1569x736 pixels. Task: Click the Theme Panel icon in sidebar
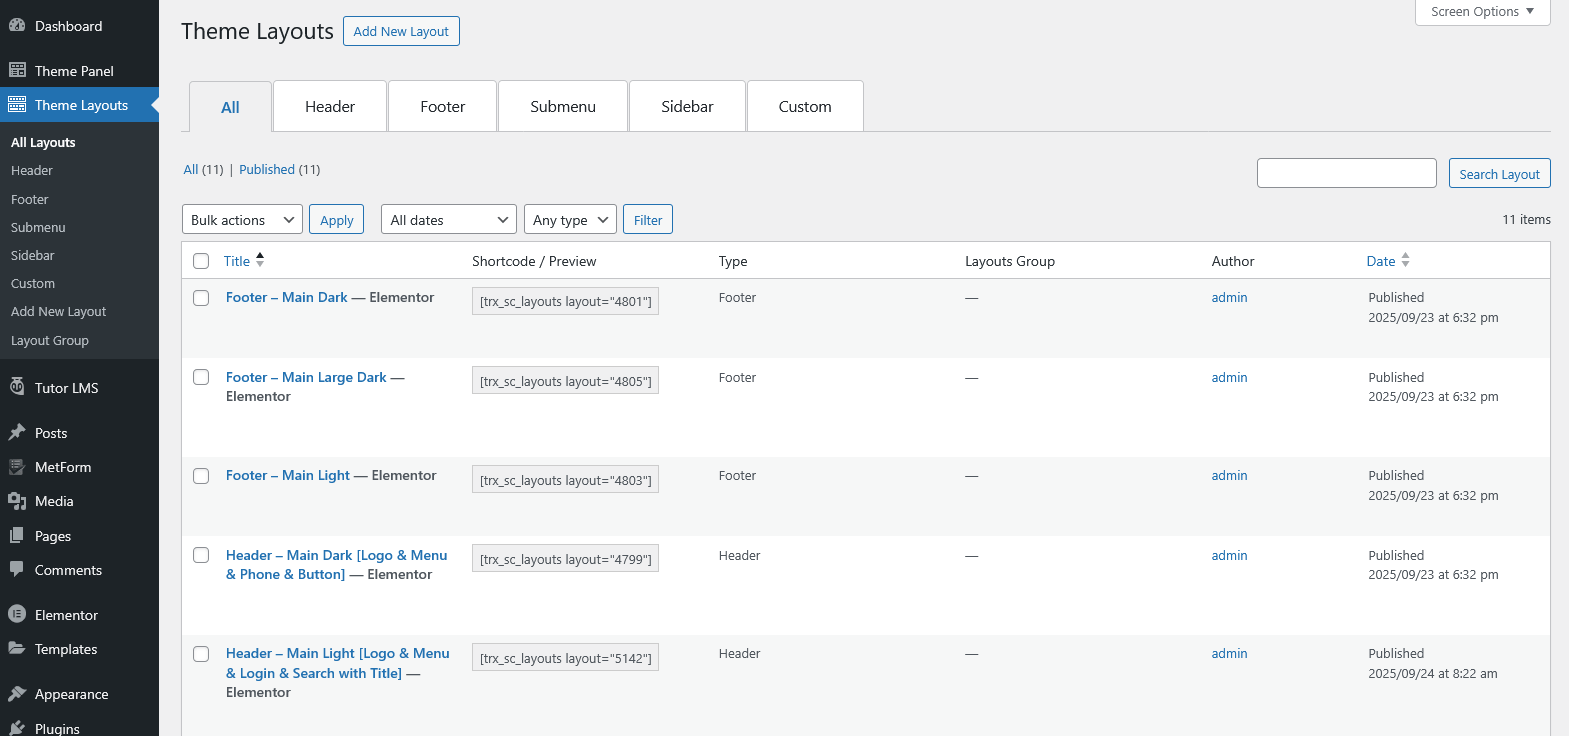[17, 70]
